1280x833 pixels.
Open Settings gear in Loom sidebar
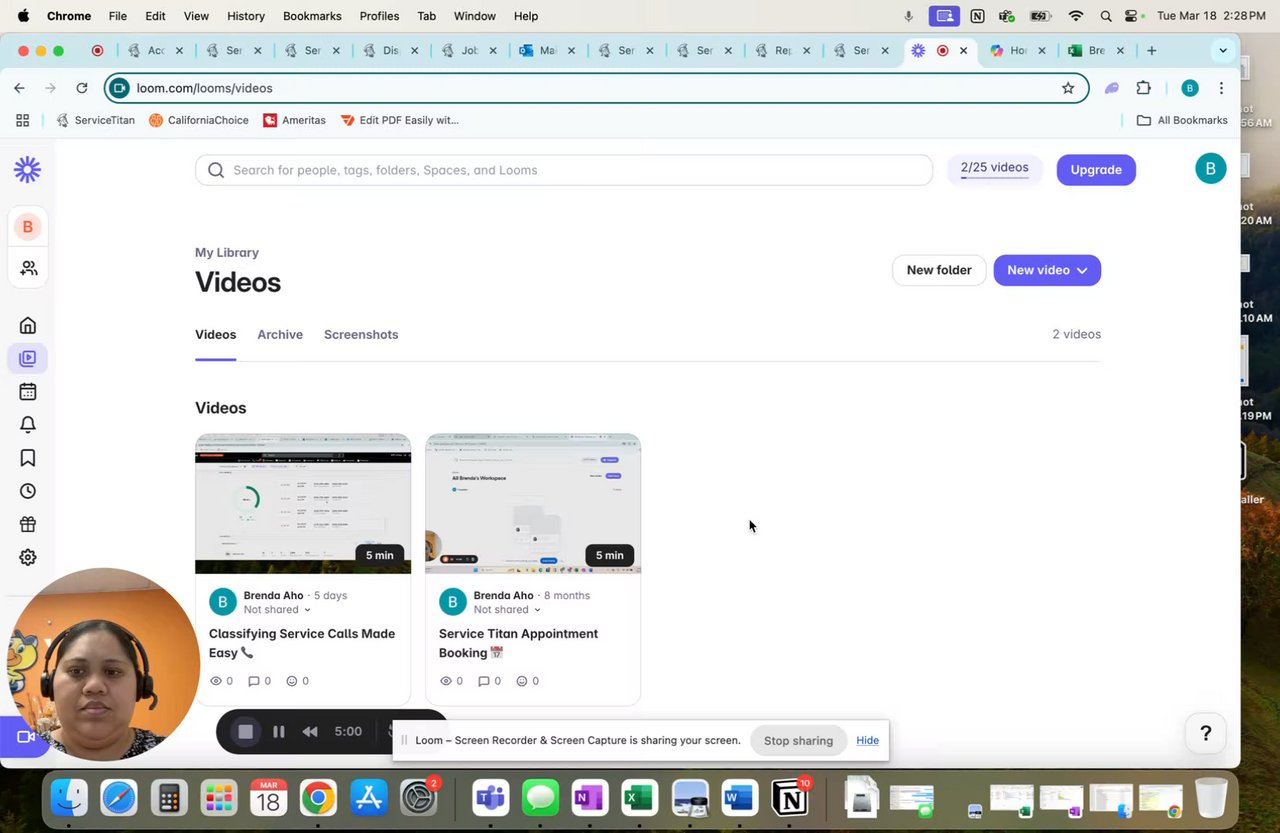coord(28,557)
